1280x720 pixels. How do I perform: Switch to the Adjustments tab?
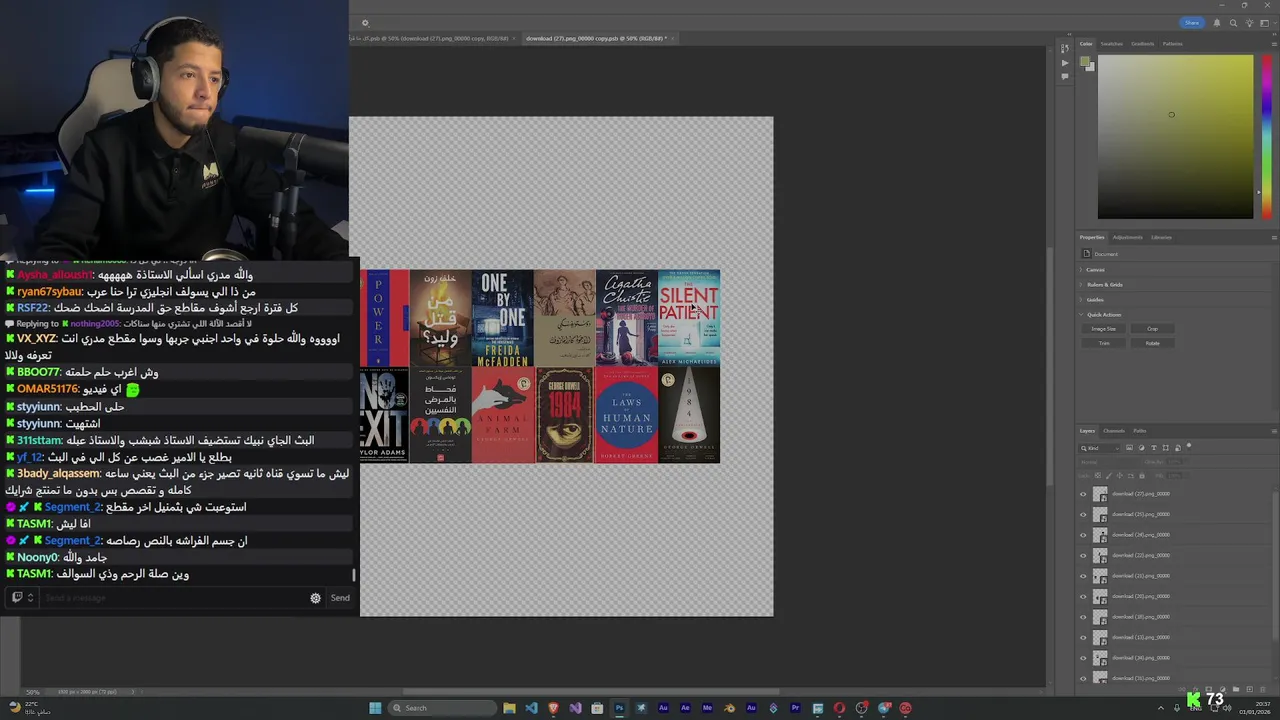pos(1127,237)
